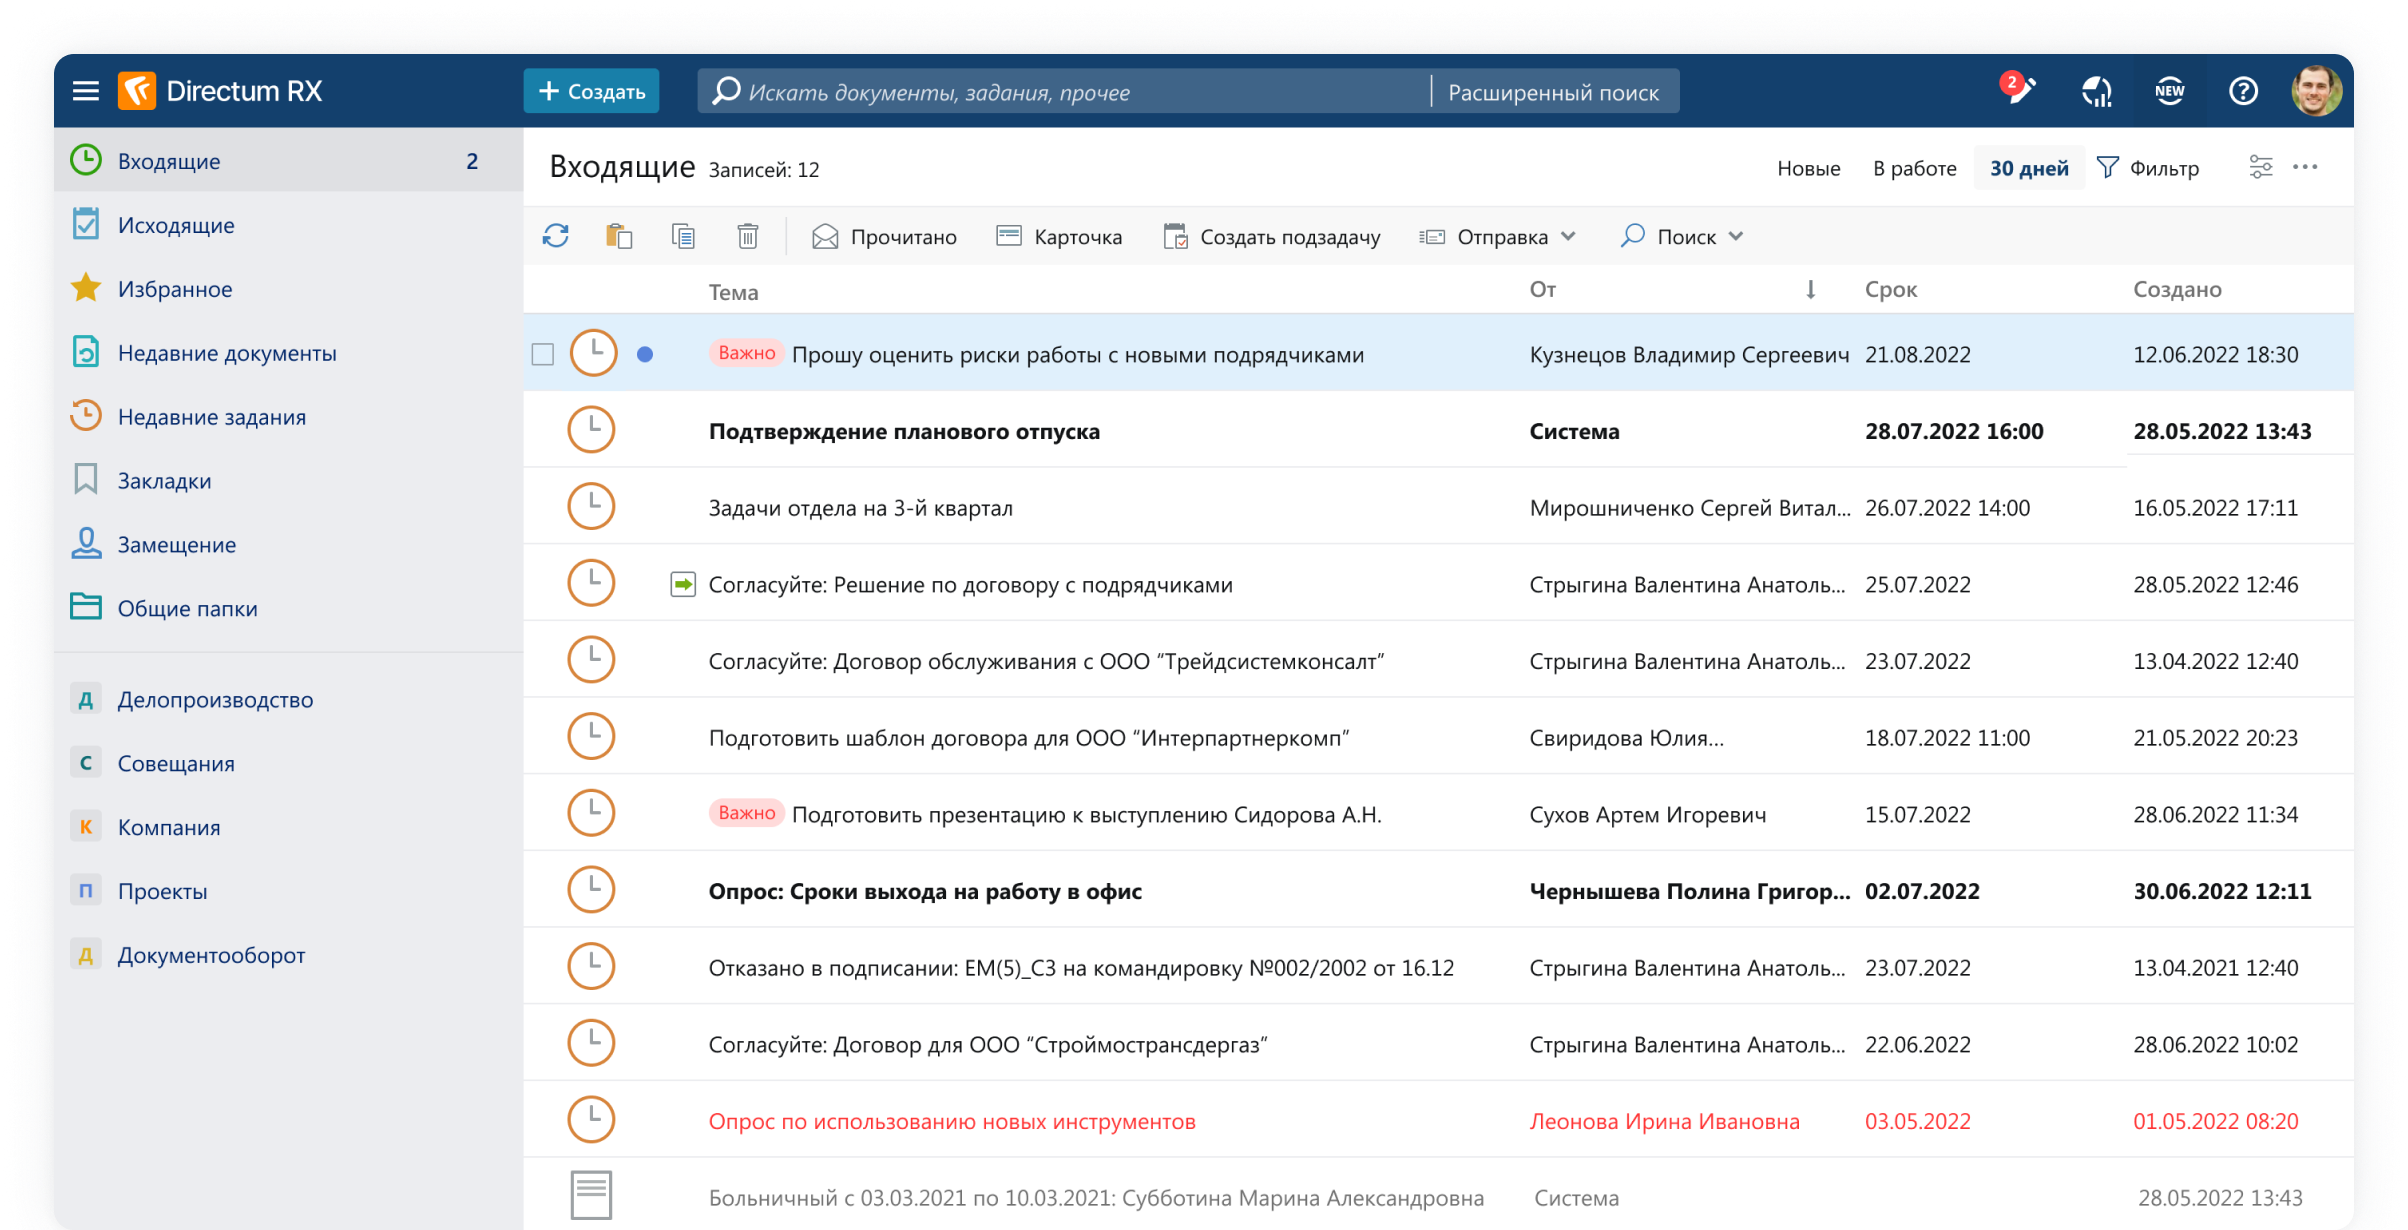Open the hamburger menu icon

[x=86, y=91]
